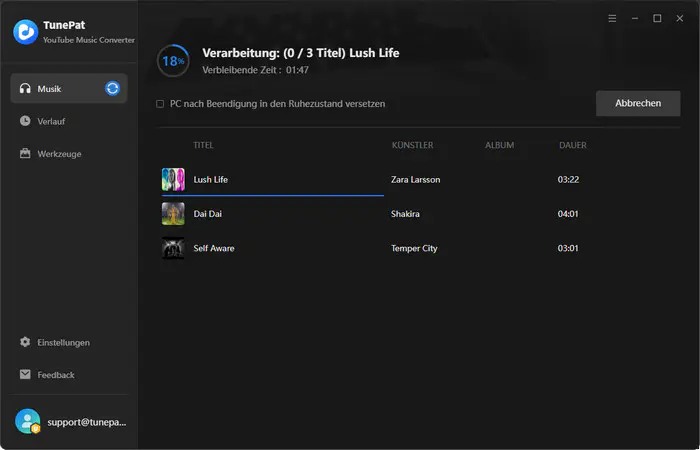The width and height of the screenshot is (700, 450).
Task: Click the user avatar icon
Action: tap(28, 421)
